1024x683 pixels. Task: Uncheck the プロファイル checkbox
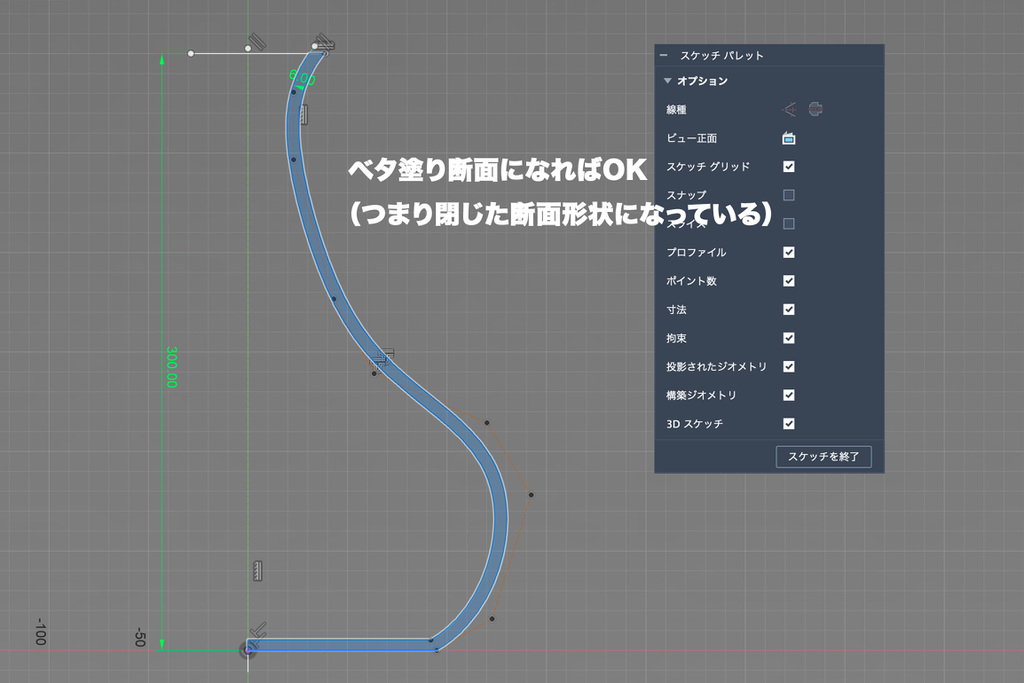[x=789, y=252]
